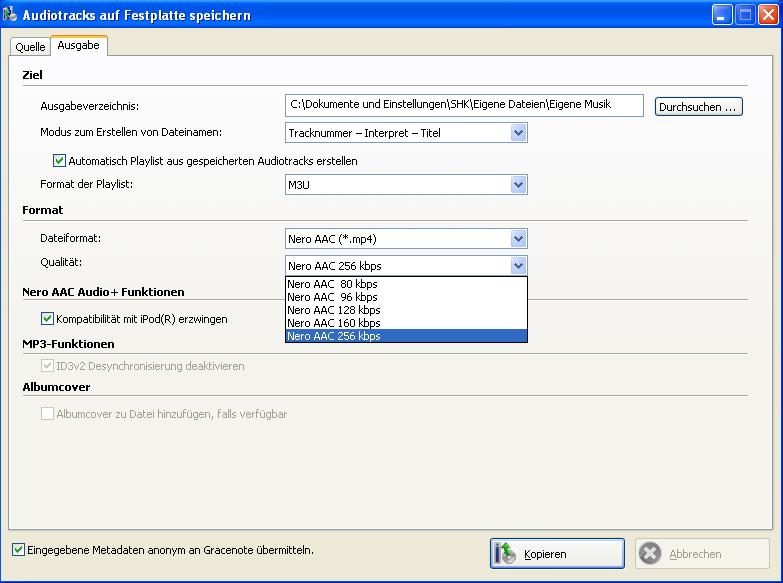
Task: Collapse the Qualität dropdown arrow
Action: pos(518,265)
